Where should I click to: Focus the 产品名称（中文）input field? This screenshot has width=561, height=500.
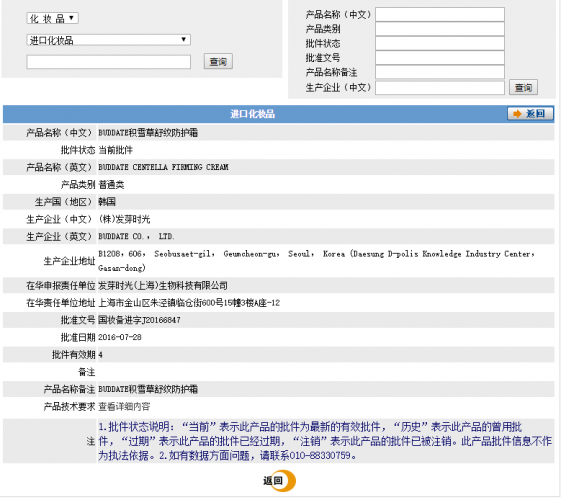click(x=440, y=15)
